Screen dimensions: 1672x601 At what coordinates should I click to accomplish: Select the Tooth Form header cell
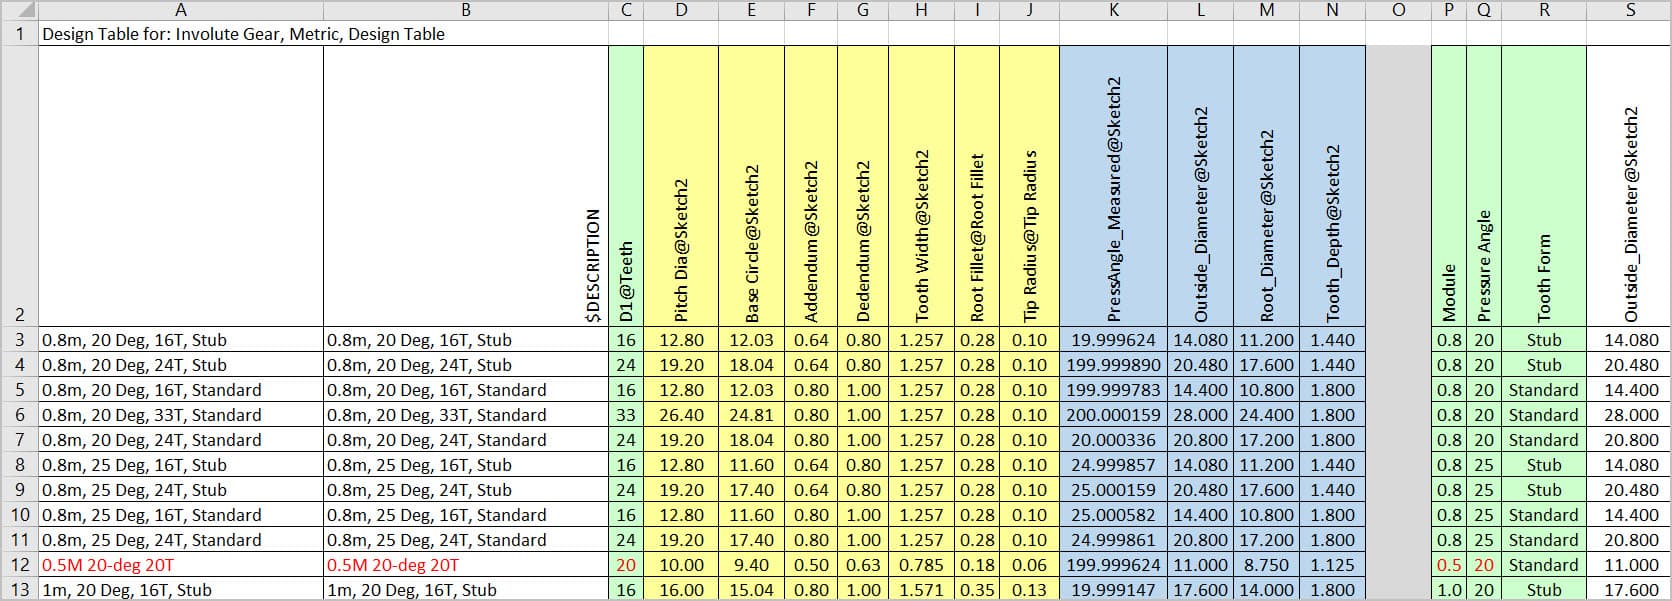[1543, 186]
